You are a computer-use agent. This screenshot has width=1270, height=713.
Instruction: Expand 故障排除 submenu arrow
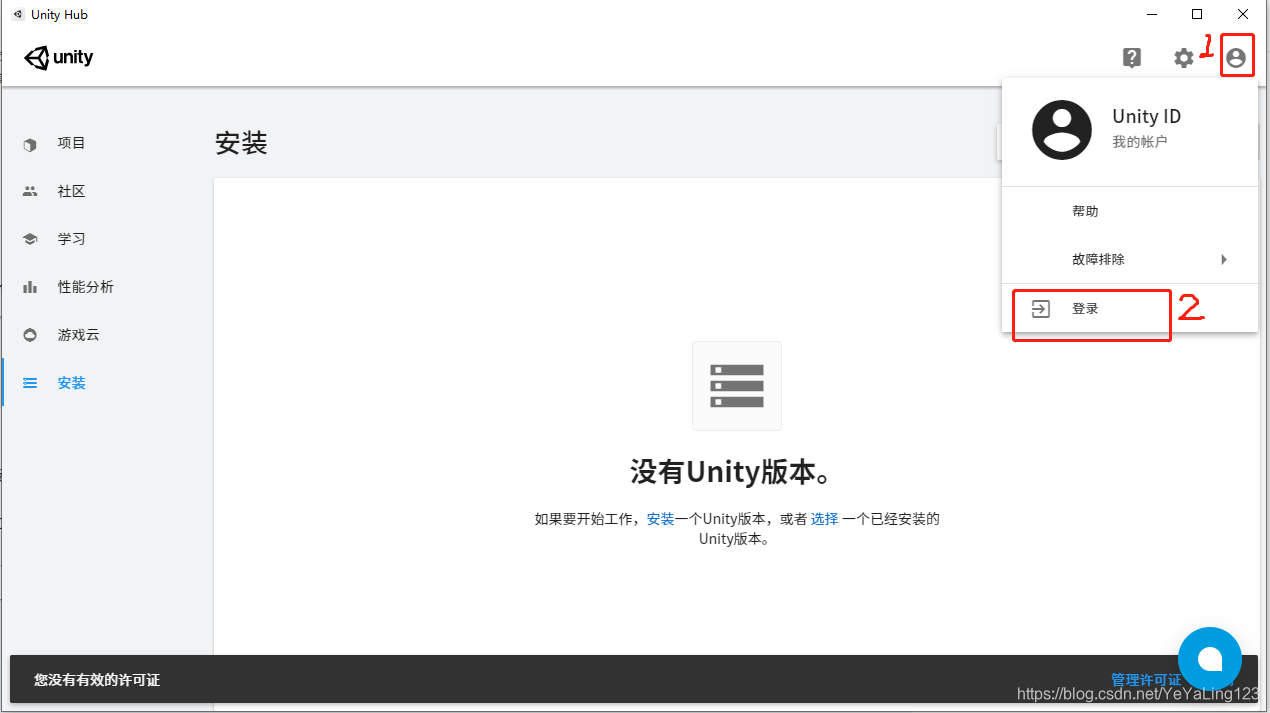pos(1224,260)
